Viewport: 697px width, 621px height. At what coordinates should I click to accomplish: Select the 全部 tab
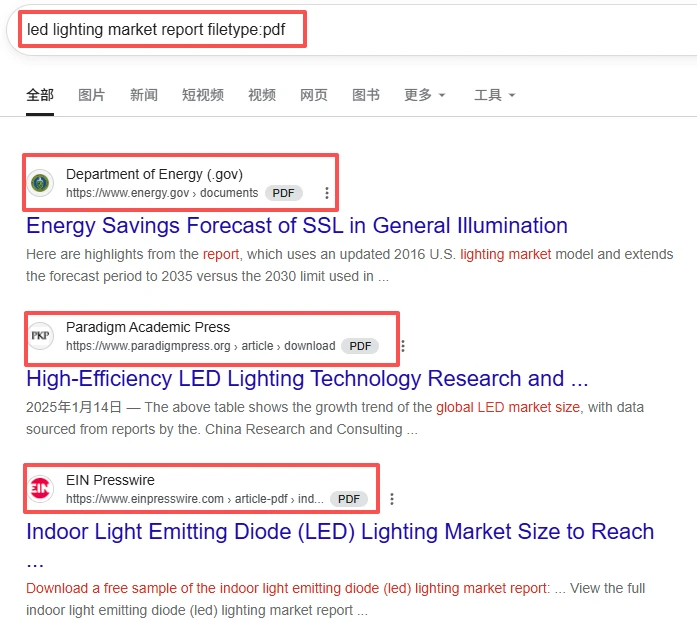[40, 95]
